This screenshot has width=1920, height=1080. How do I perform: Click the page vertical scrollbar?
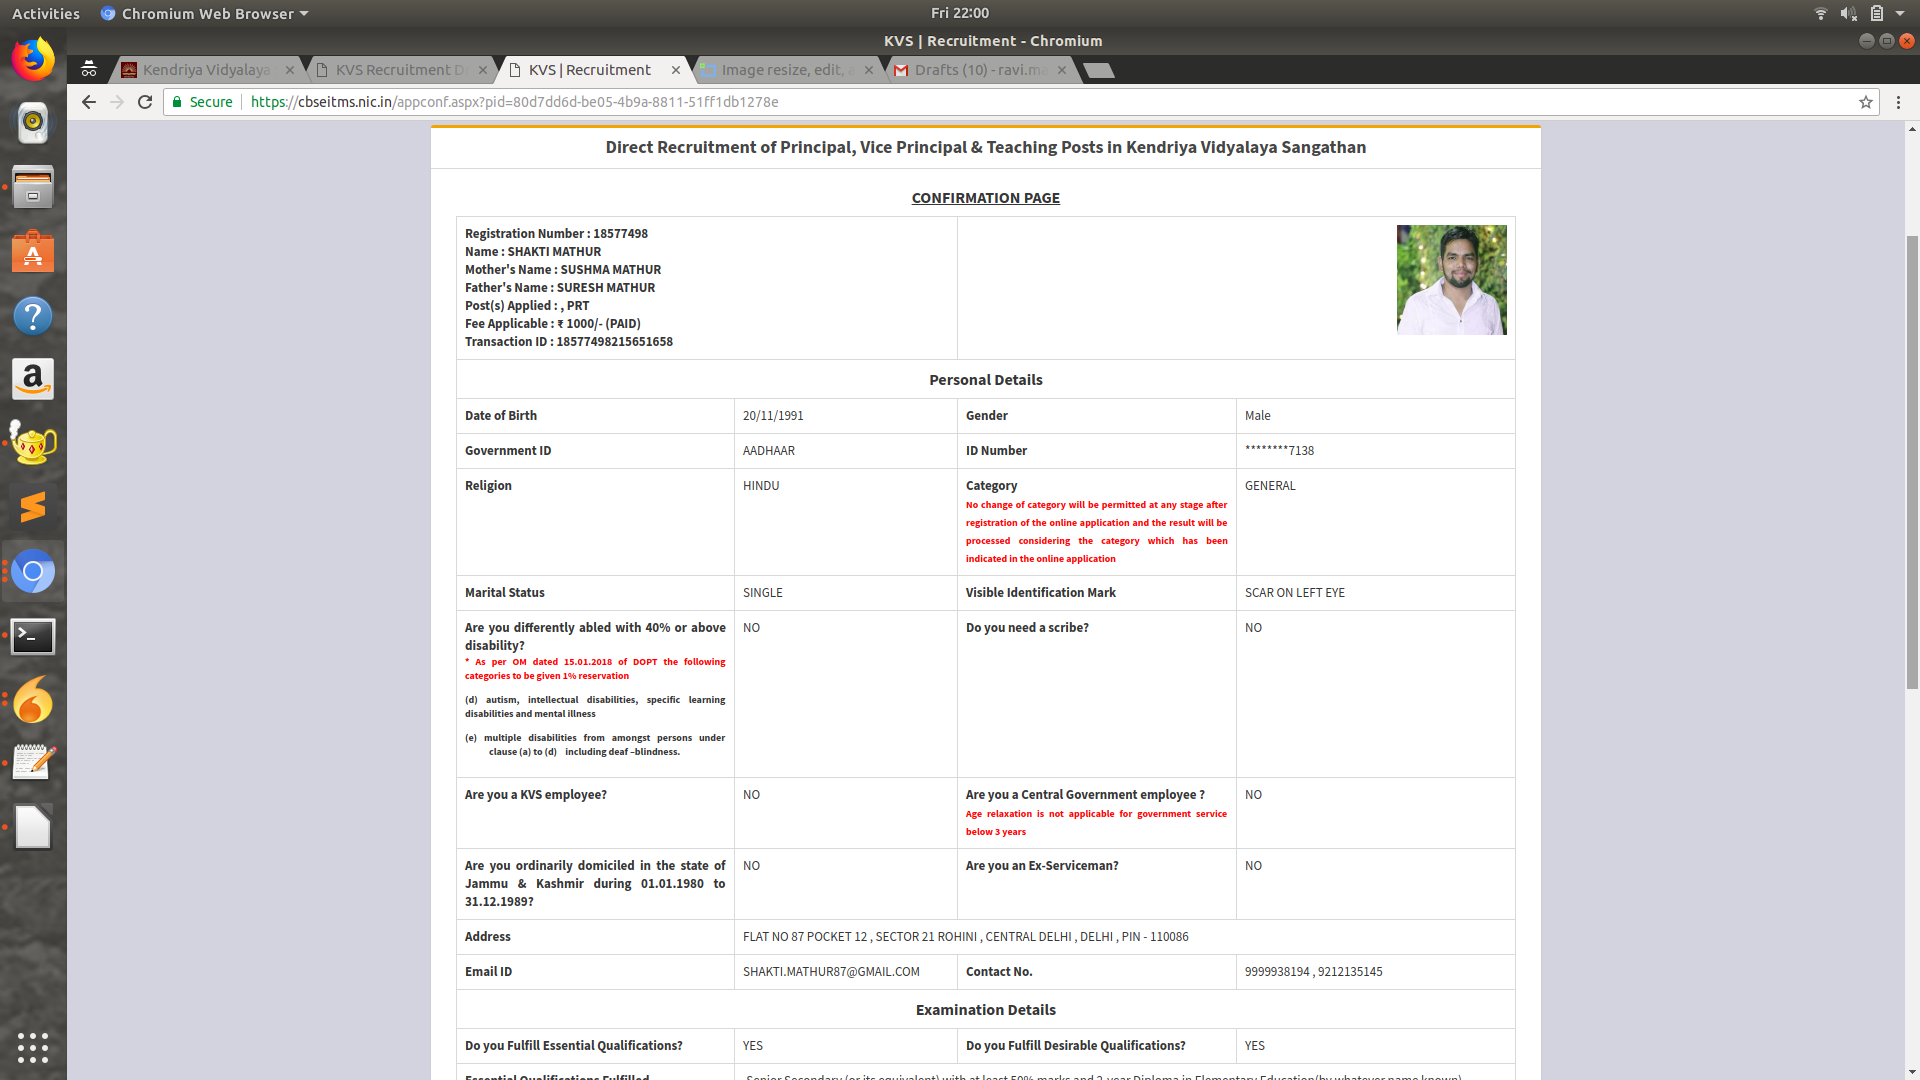[1912, 460]
